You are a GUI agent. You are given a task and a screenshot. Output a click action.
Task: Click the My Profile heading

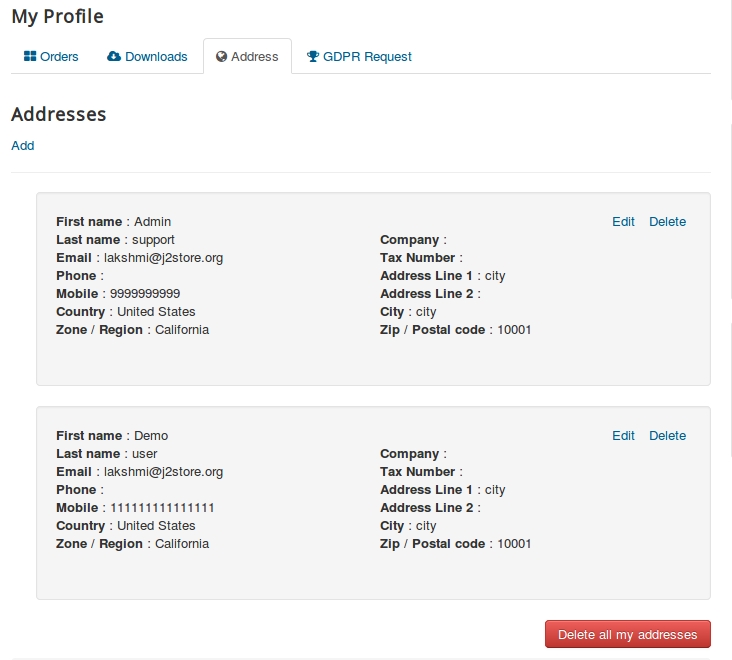coord(57,16)
